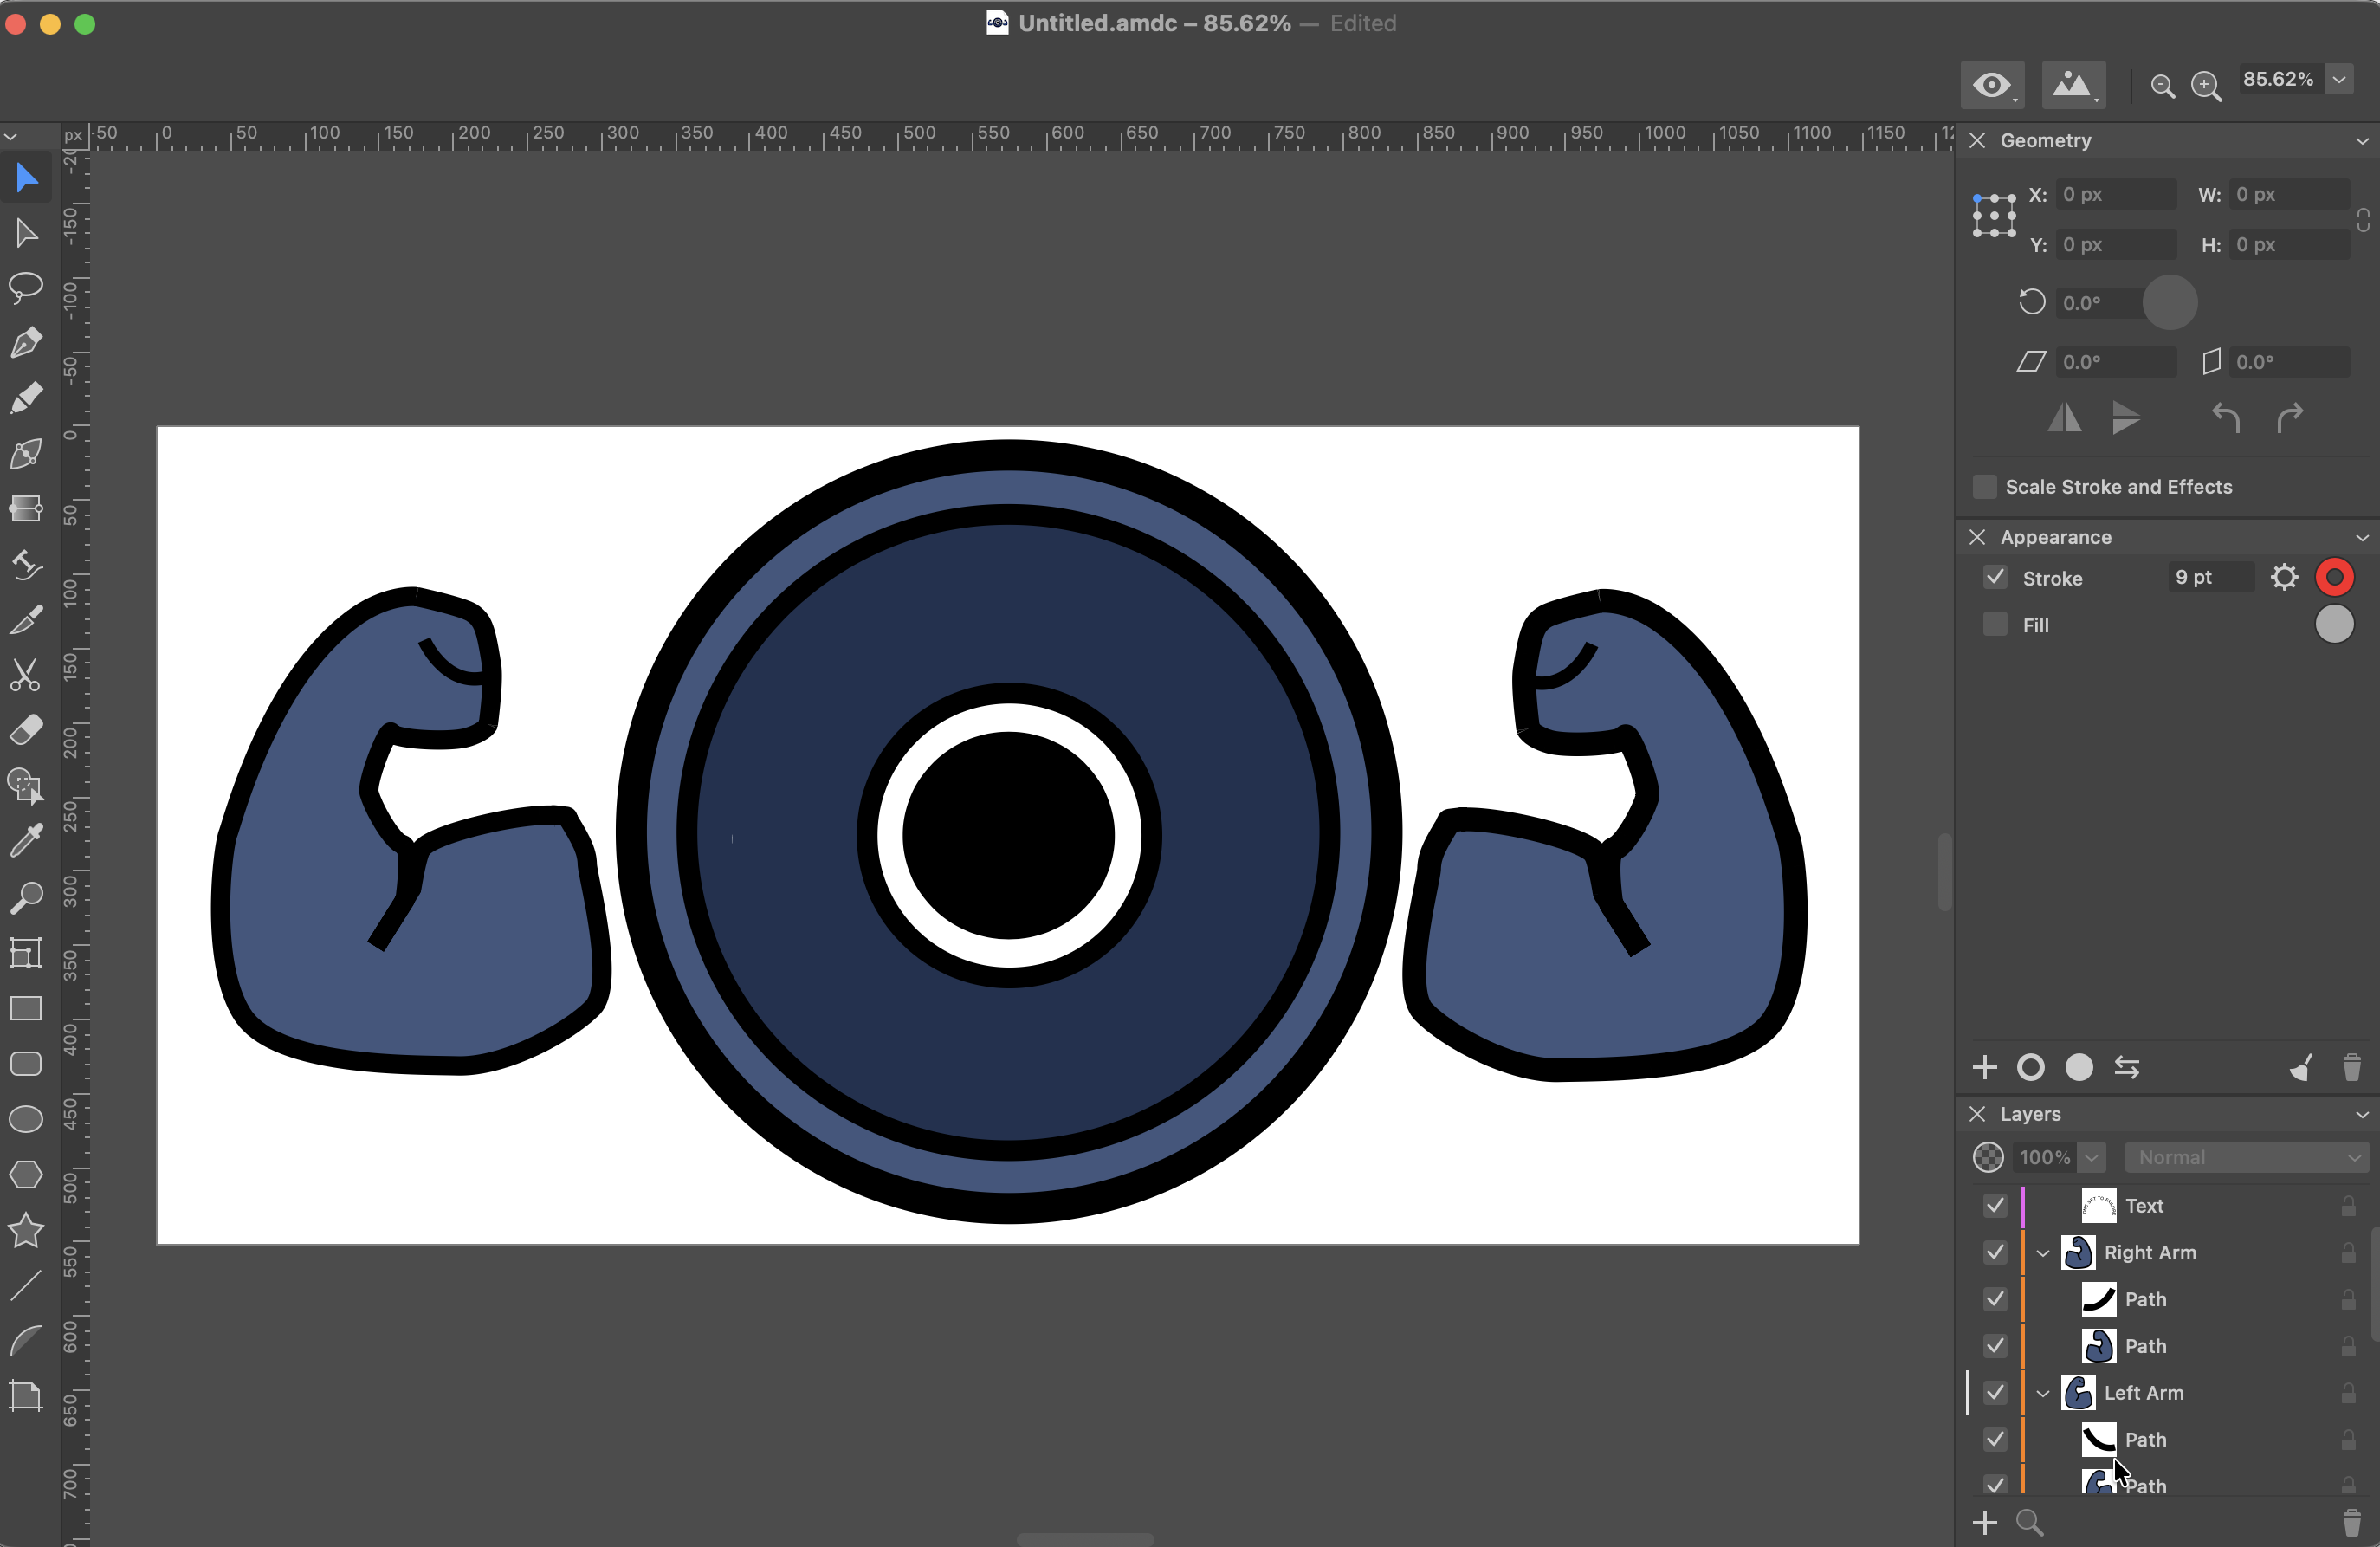Viewport: 2380px width, 1547px height.
Task: Click the rotation angle dial
Action: tap(2170, 302)
